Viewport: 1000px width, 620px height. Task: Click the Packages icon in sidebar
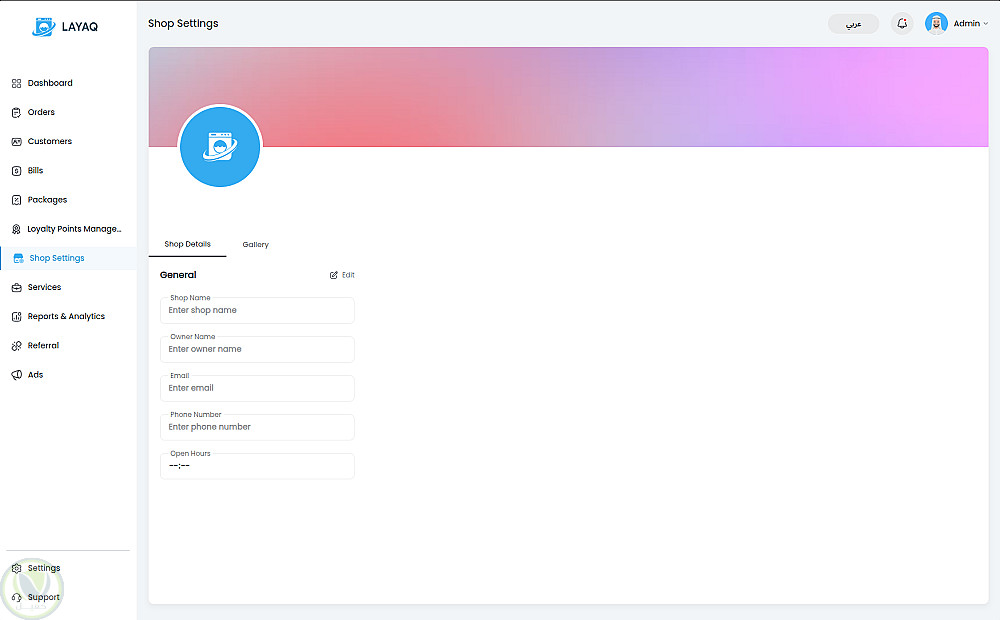click(17, 200)
